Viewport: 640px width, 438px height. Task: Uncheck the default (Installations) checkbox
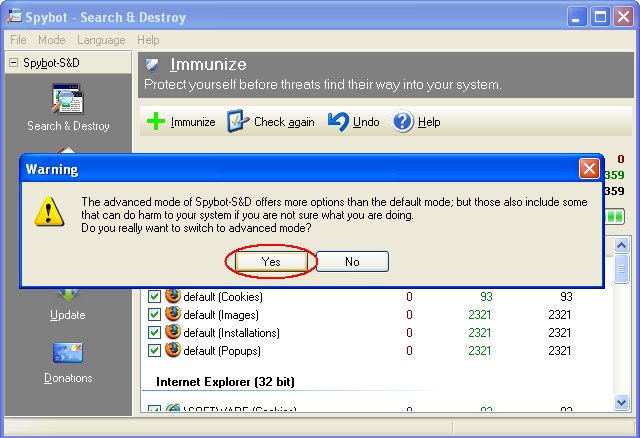(154, 333)
